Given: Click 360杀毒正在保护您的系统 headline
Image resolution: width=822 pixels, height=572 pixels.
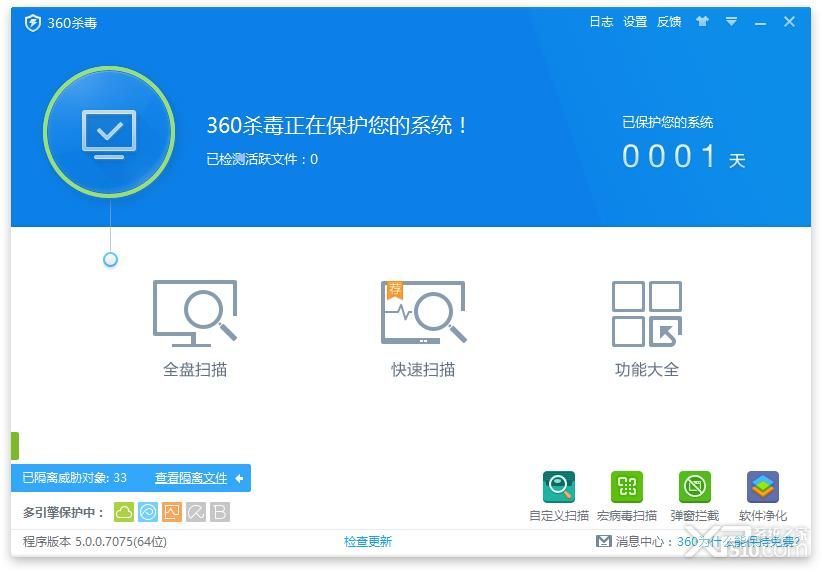Looking at the screenshot, I should (337, 125).
